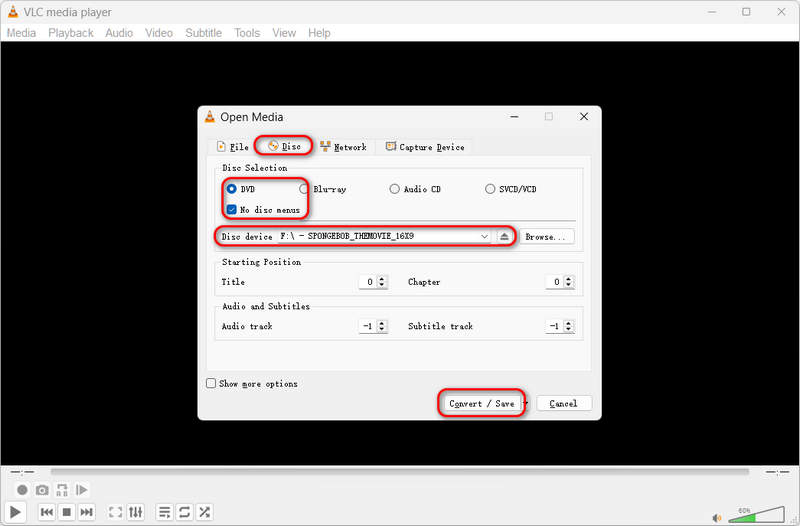Select the SVCD/VCD radio button
This screenshot has width=800, height=526.
coord(490,189)
